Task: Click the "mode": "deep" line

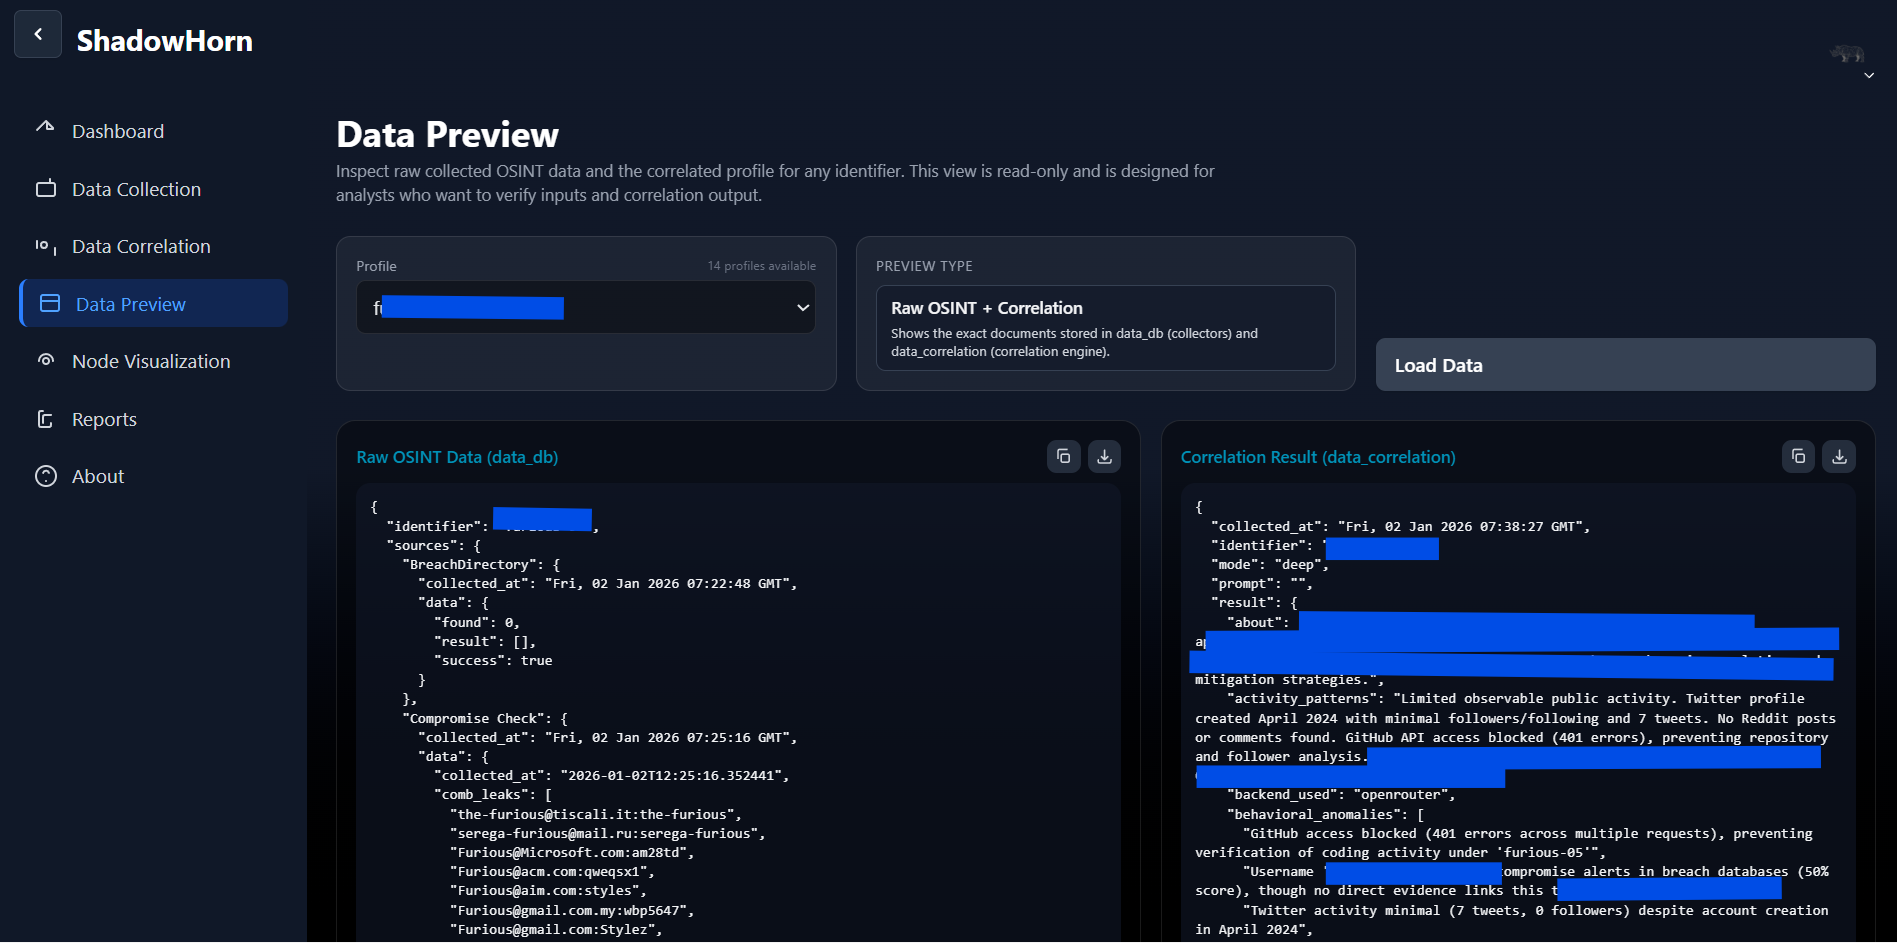Action: (1269, 565)
